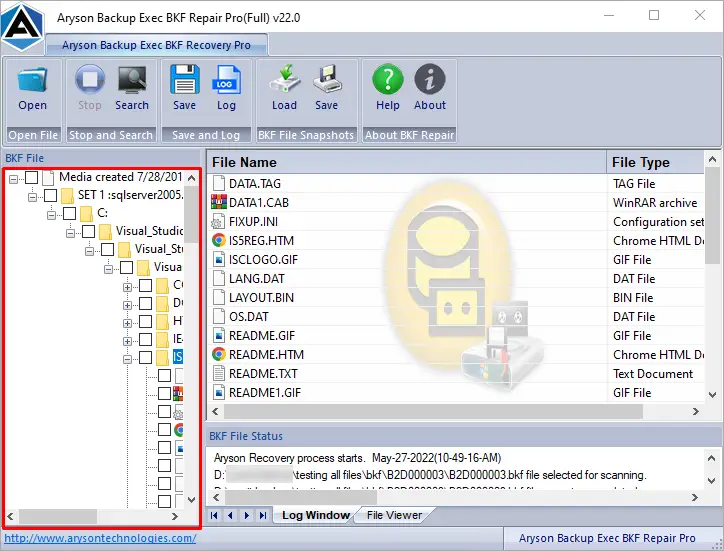This screenshot has height=551, width=724.
Task: Expand the IE folder node
Action: point(127,341)
